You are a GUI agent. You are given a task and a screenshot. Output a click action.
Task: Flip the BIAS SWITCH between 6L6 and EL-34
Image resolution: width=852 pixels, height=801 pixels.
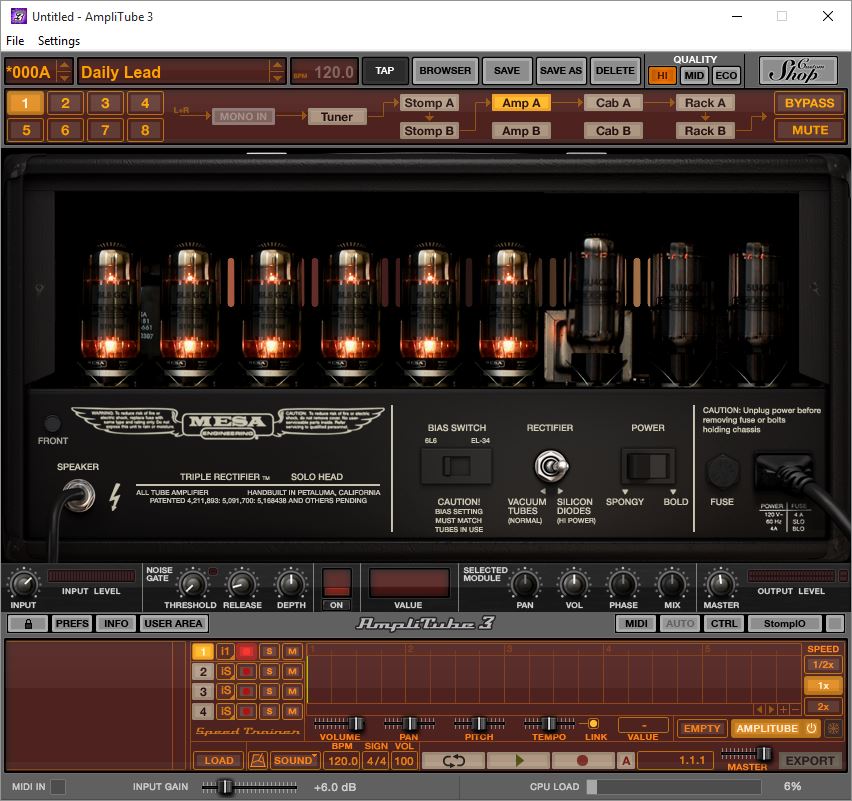(456, 466)
